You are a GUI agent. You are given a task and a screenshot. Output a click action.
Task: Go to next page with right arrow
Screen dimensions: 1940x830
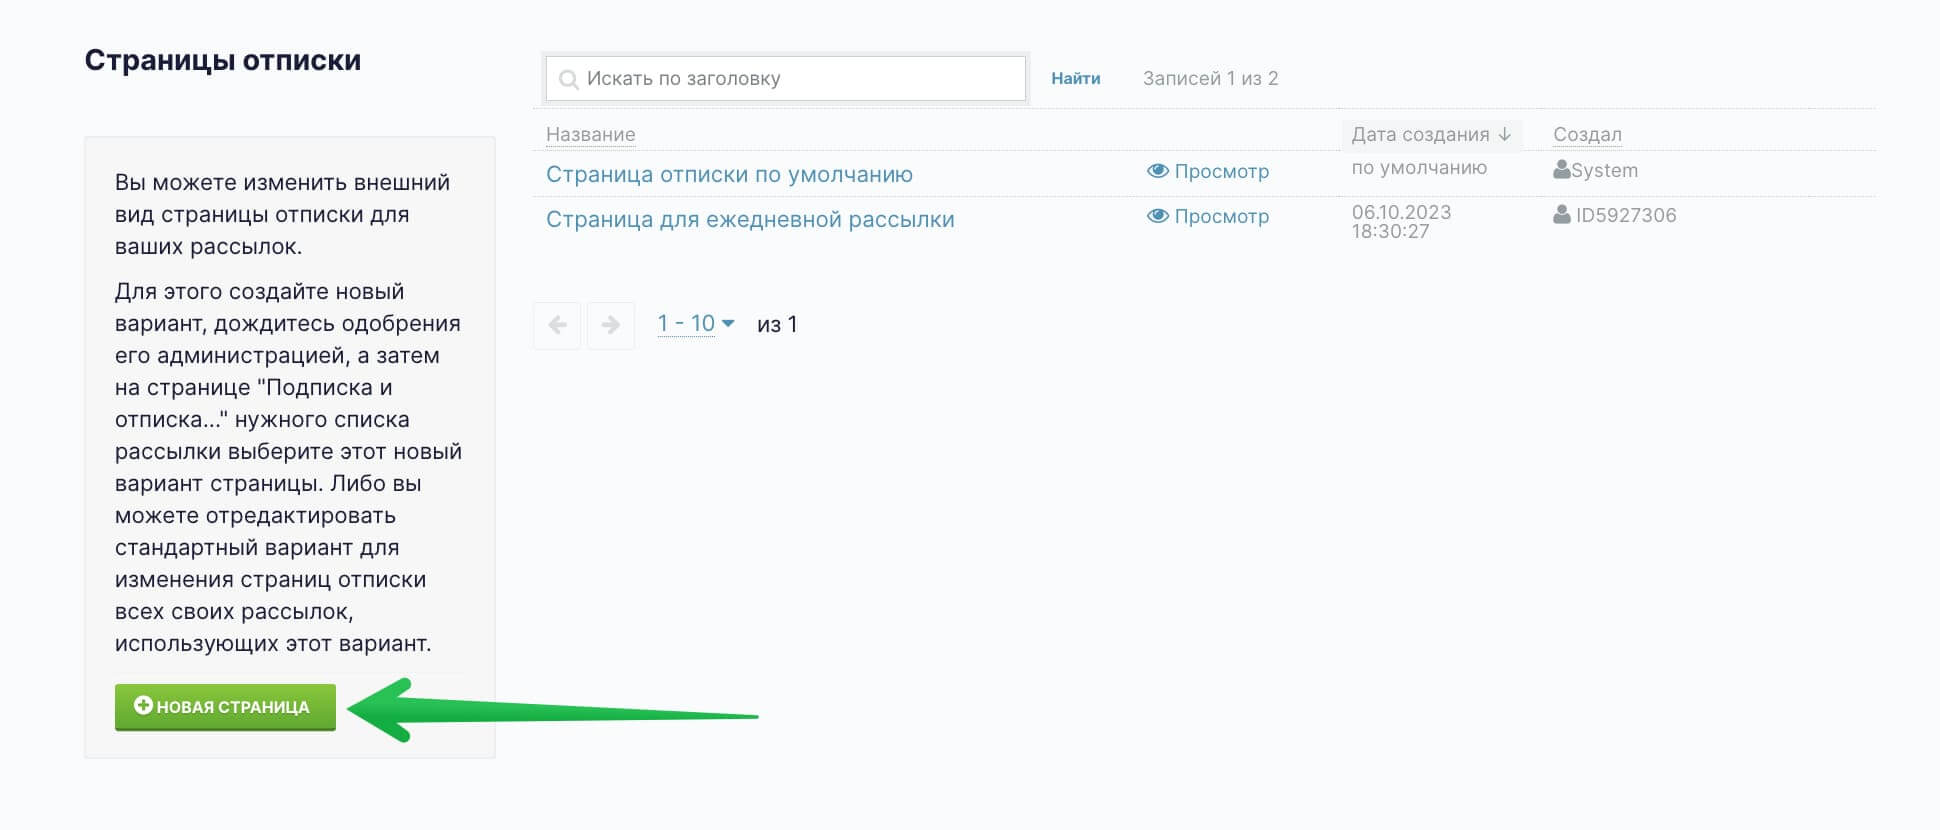611,325
